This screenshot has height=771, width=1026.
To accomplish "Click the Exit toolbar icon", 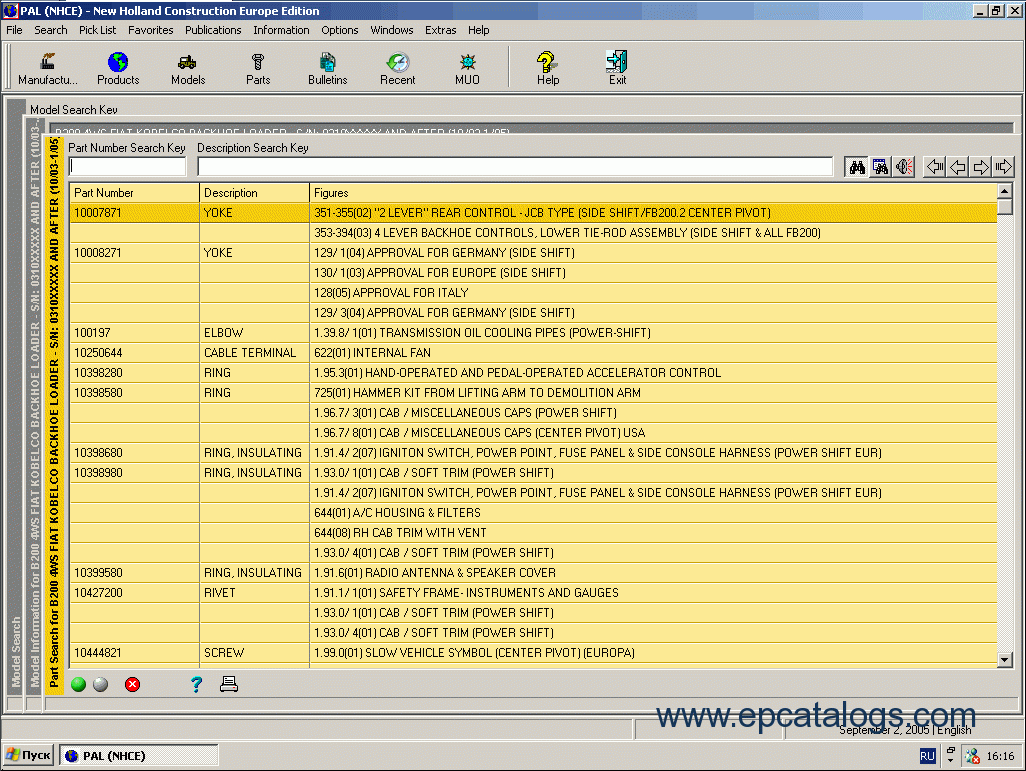I will click(617, 68).
